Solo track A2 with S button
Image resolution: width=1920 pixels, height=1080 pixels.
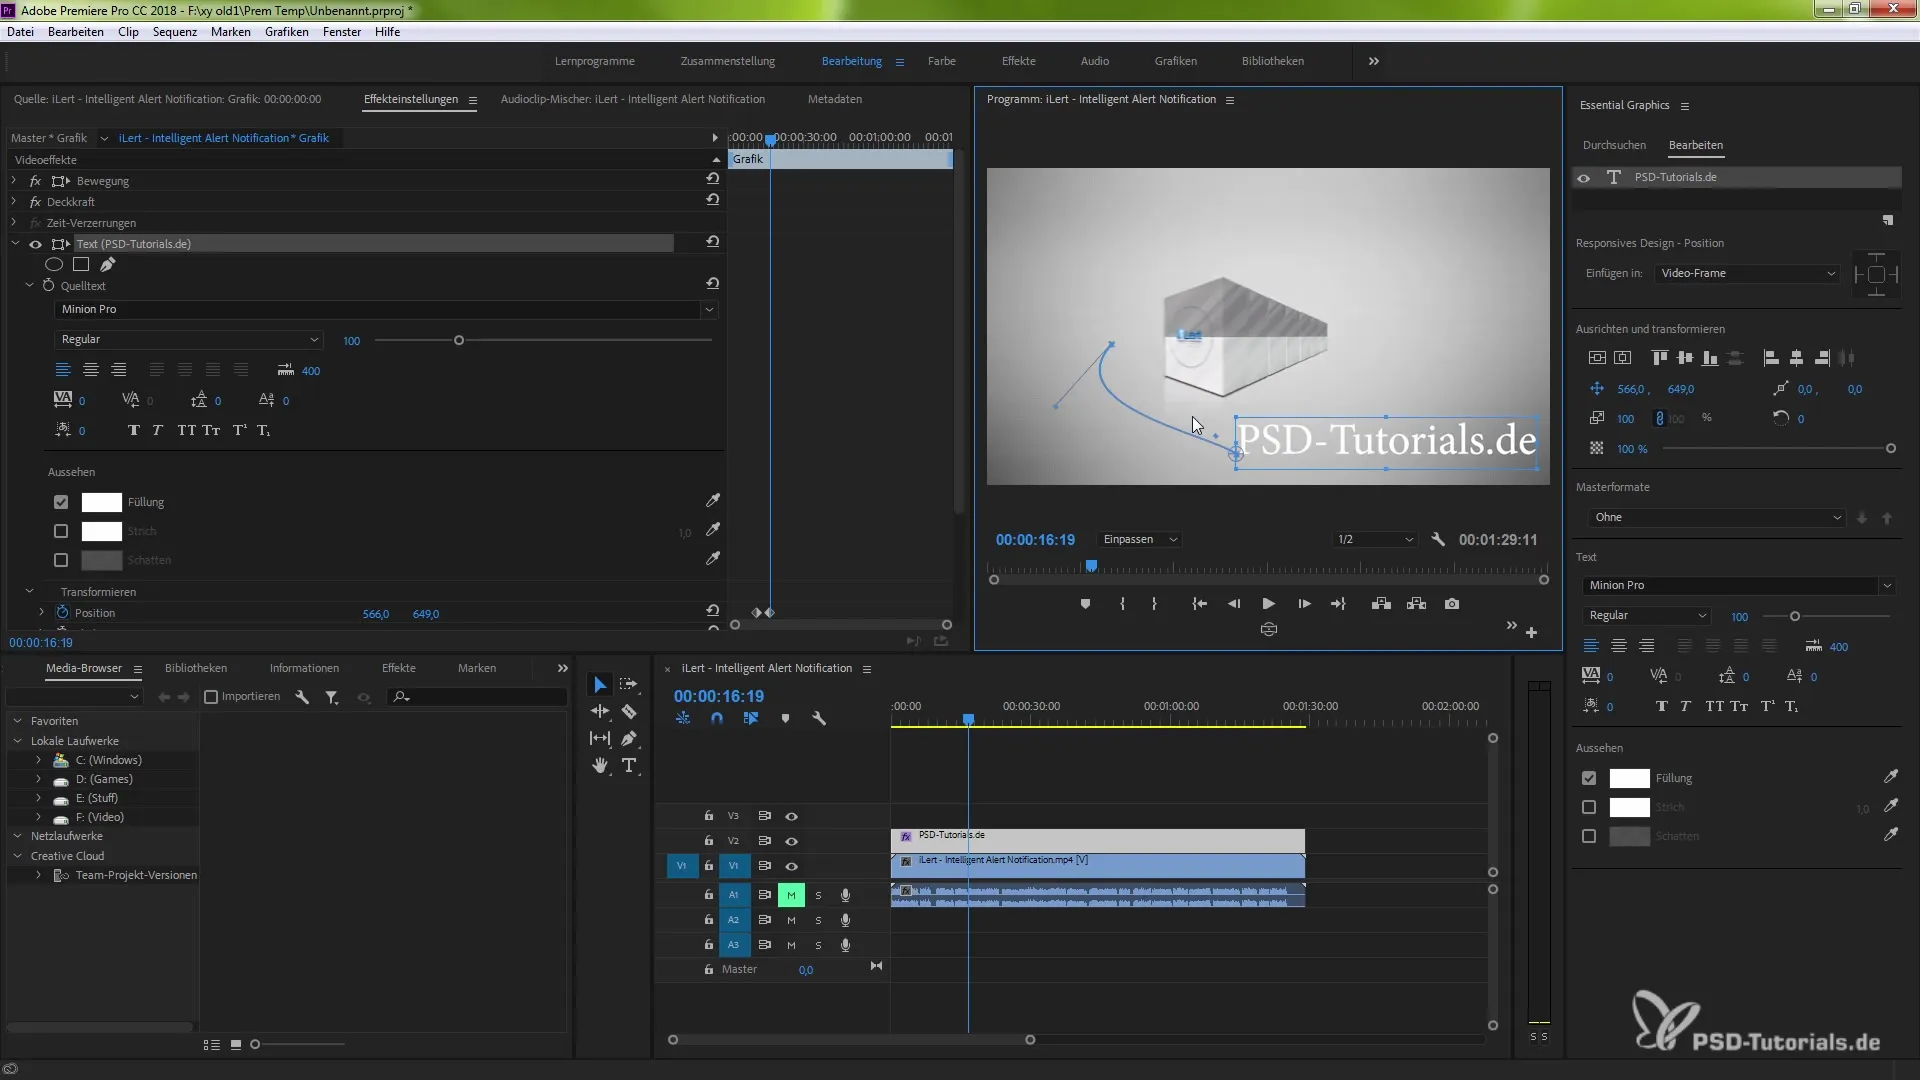pos(818,920)
